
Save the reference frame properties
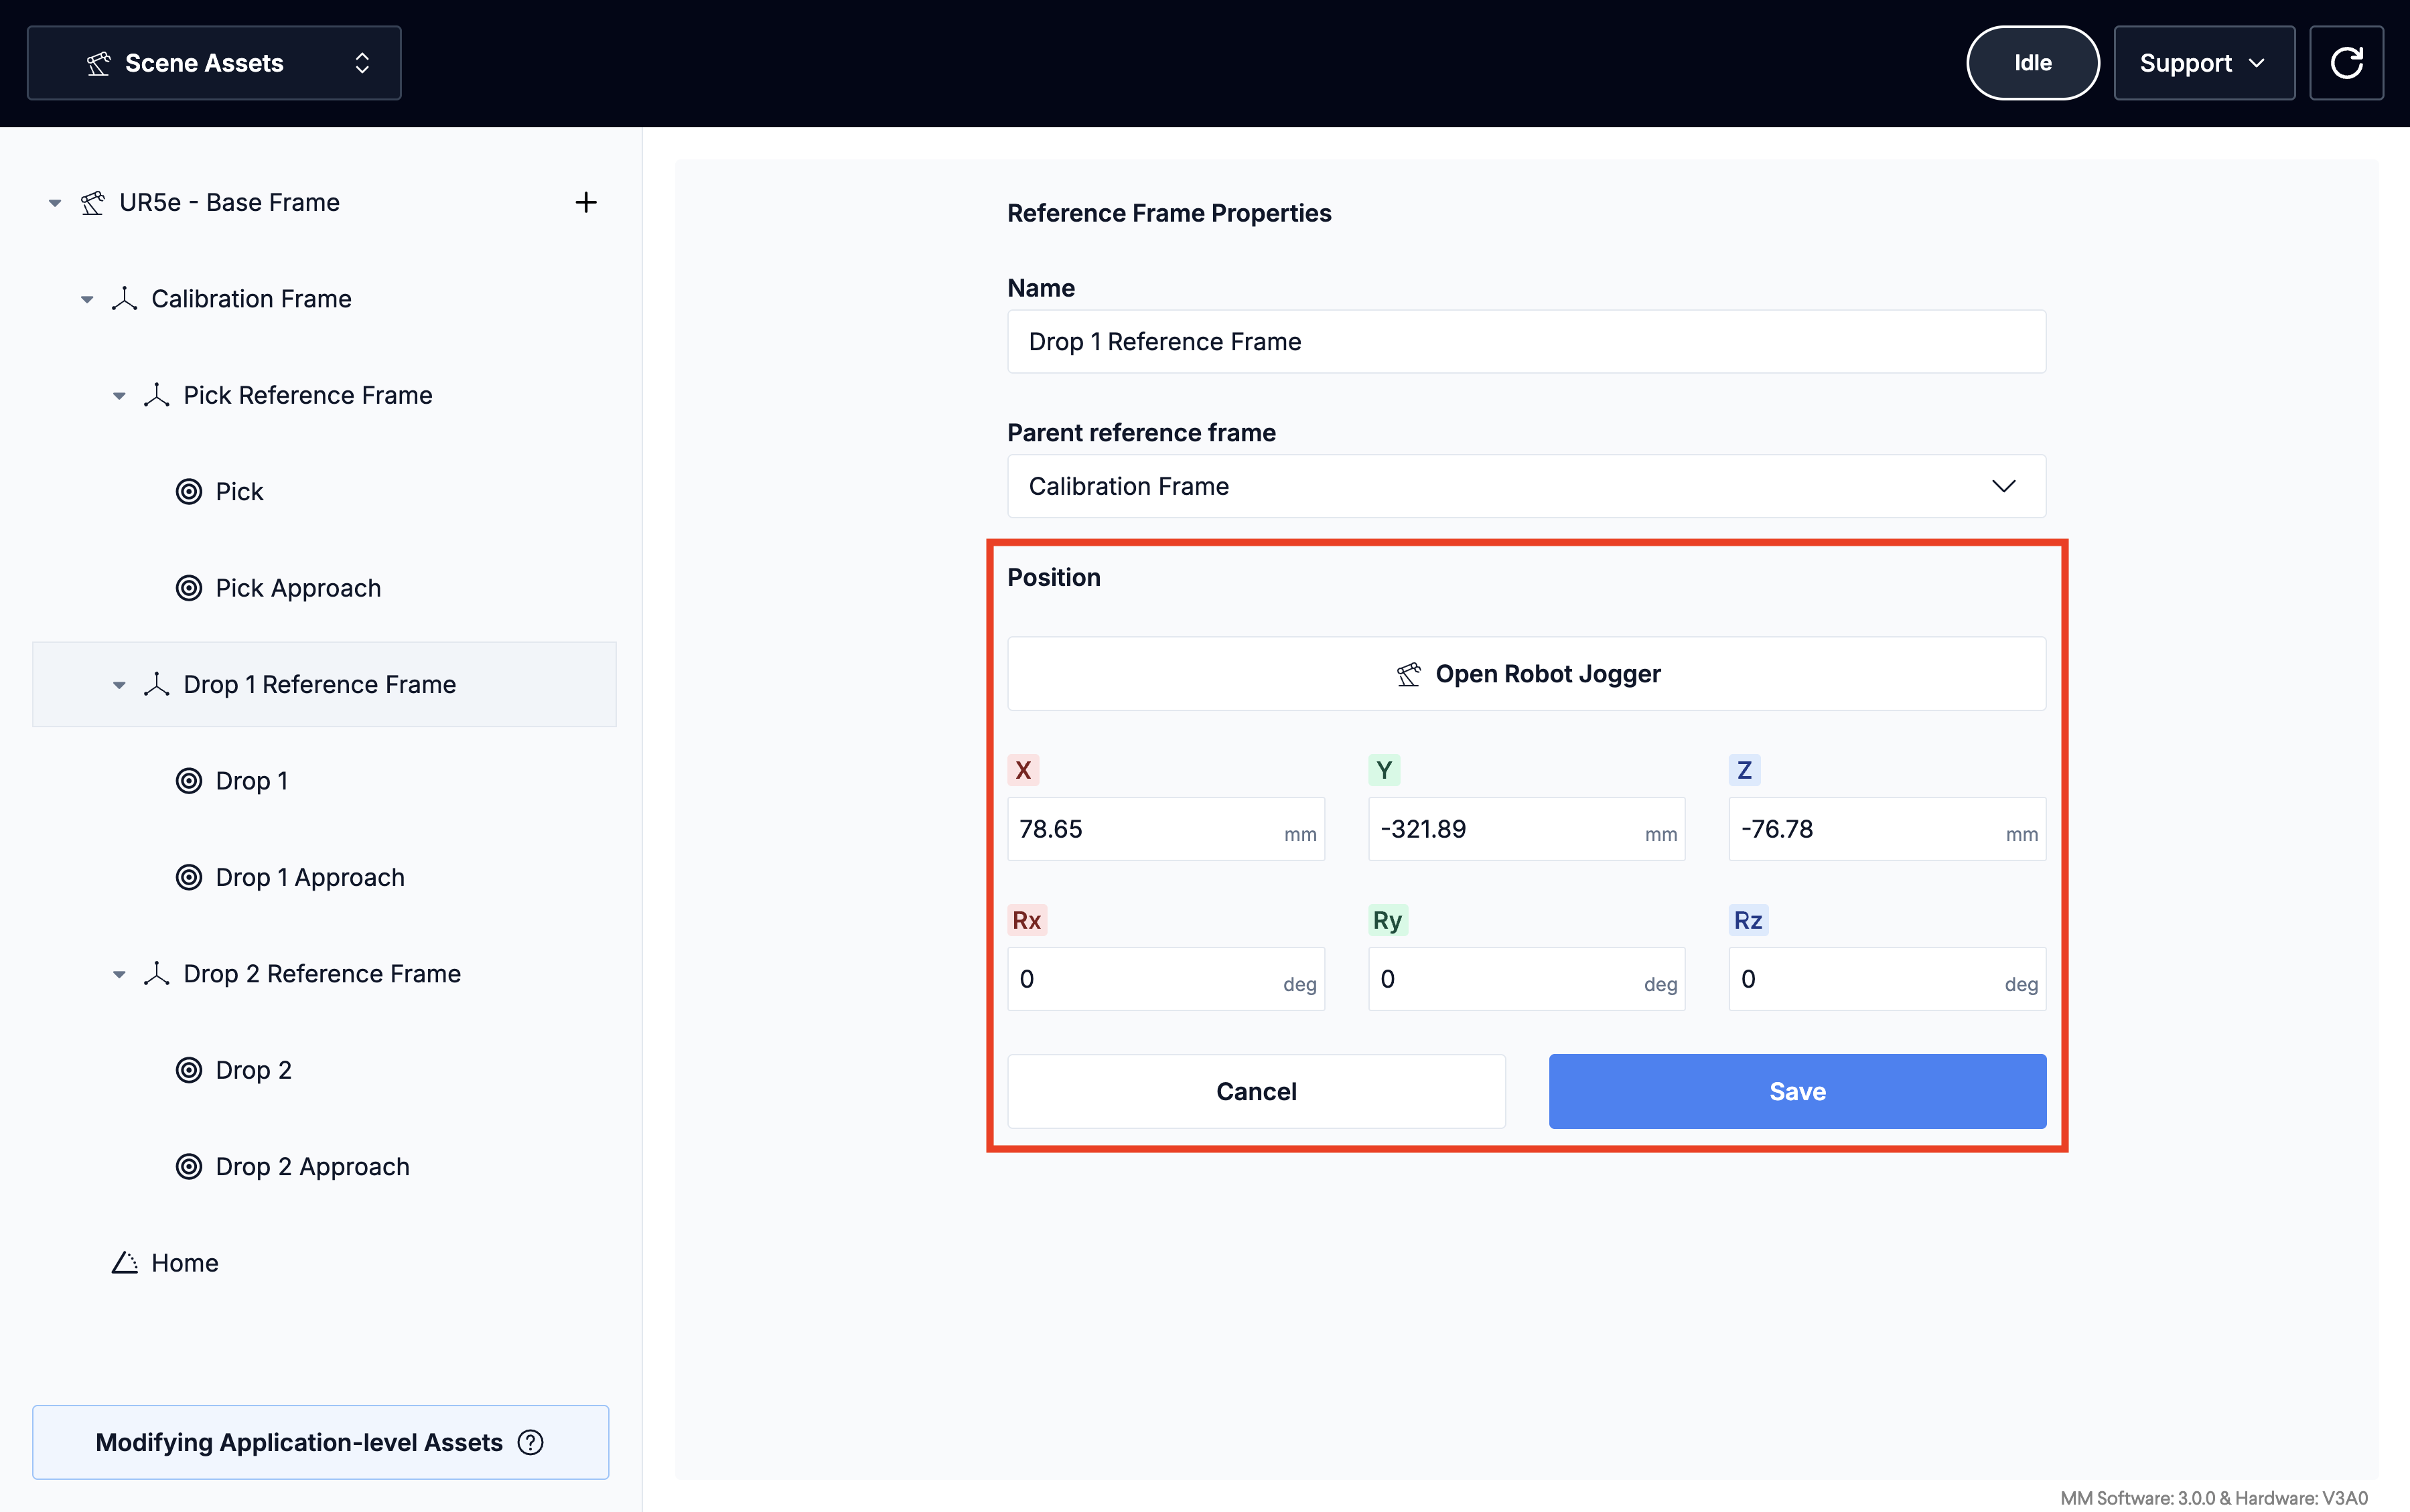pos(1797,1092)
